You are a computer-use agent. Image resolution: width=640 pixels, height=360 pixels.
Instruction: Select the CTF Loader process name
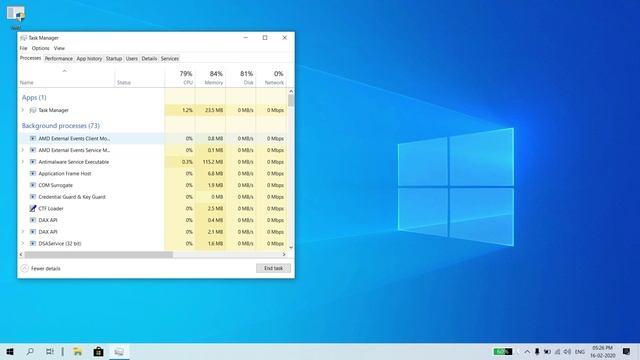point(51,209)
